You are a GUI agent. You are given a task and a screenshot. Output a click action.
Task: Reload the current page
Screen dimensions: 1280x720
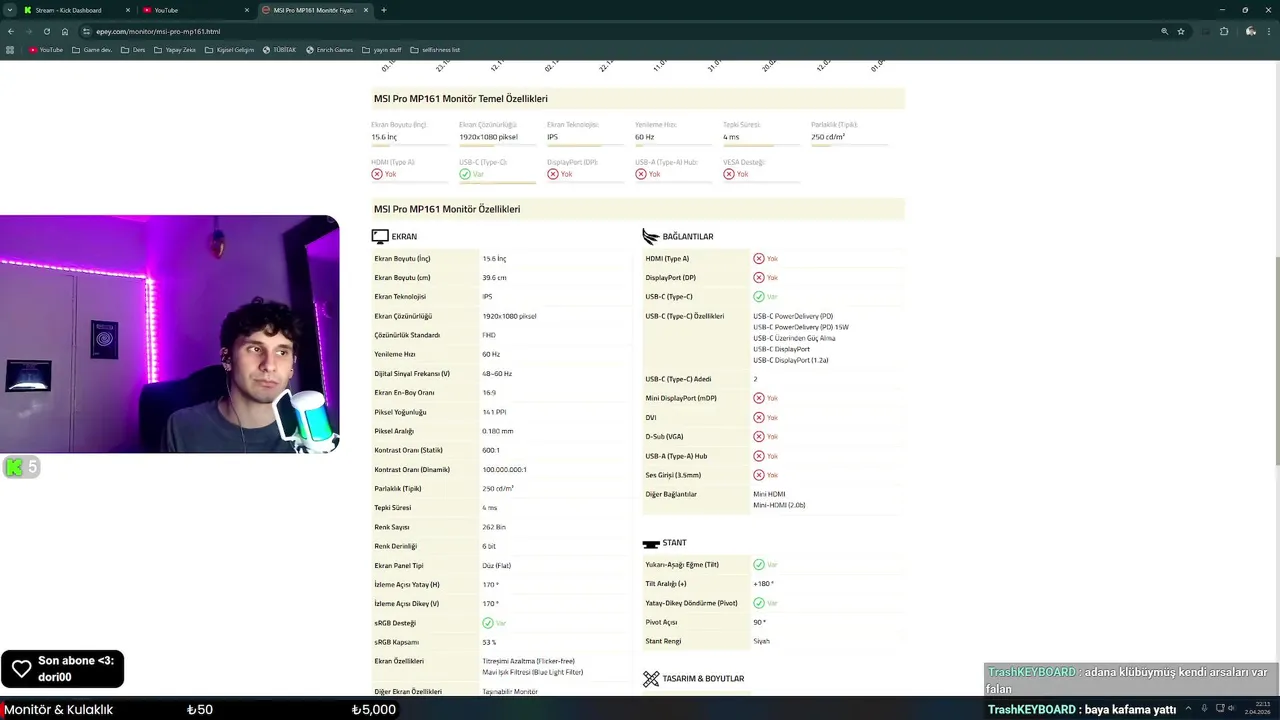pos(47,31)
